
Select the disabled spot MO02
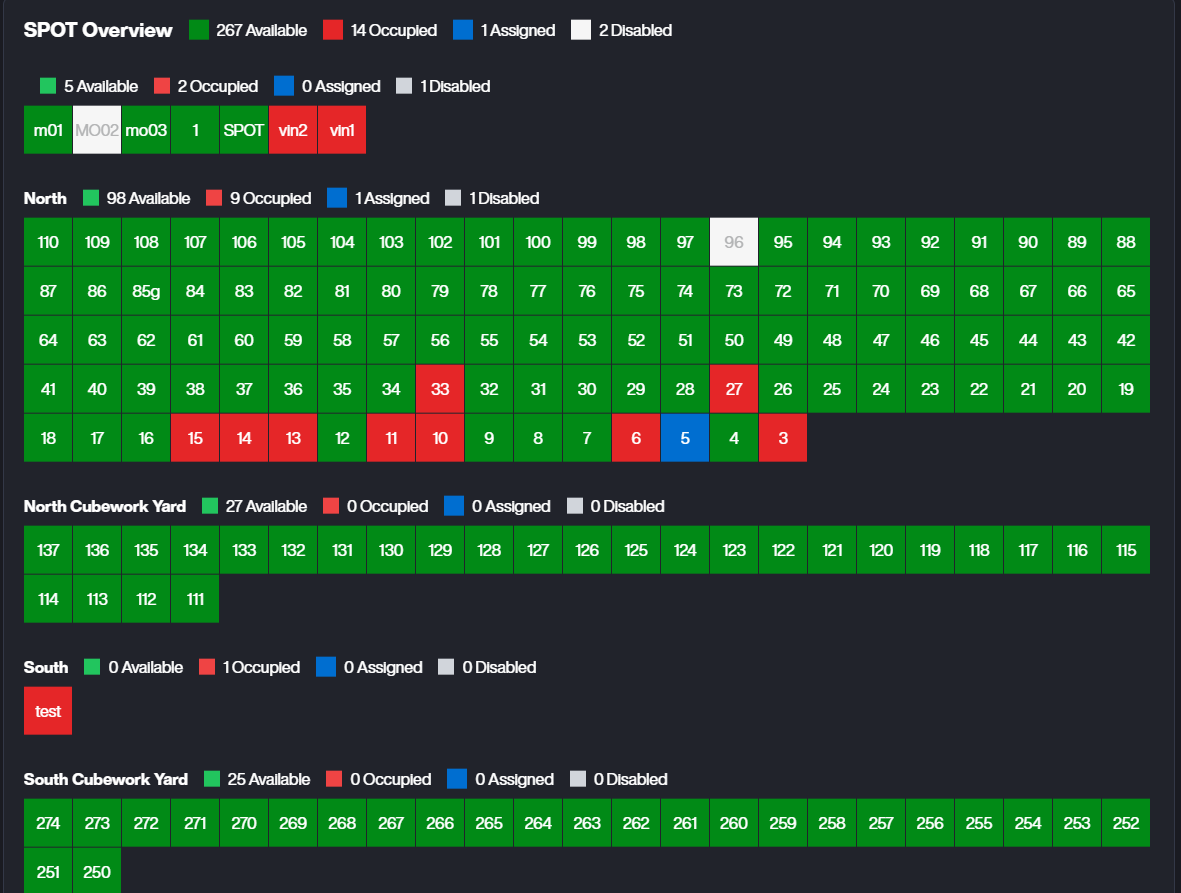97,130
